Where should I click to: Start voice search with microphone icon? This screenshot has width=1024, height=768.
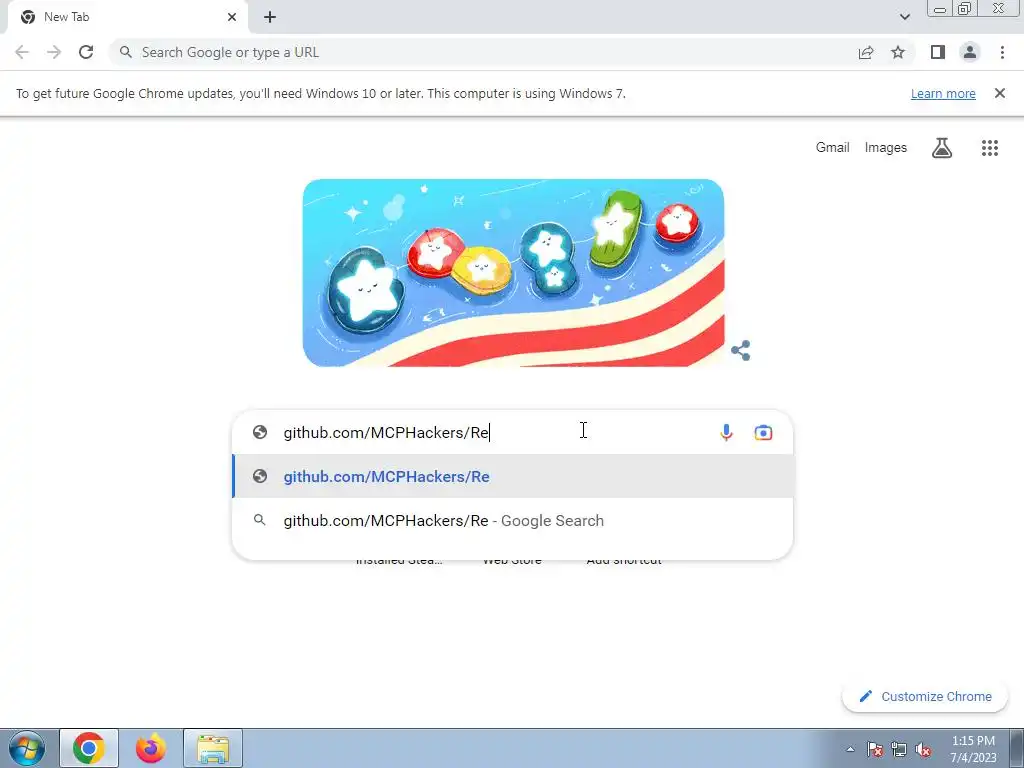click(726, 432)
